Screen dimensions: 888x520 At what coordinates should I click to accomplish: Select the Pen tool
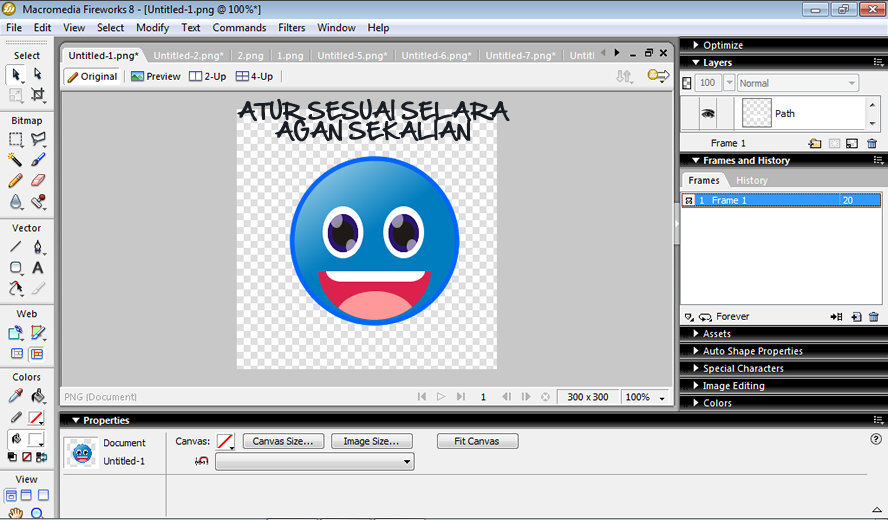tap(37, 247)
